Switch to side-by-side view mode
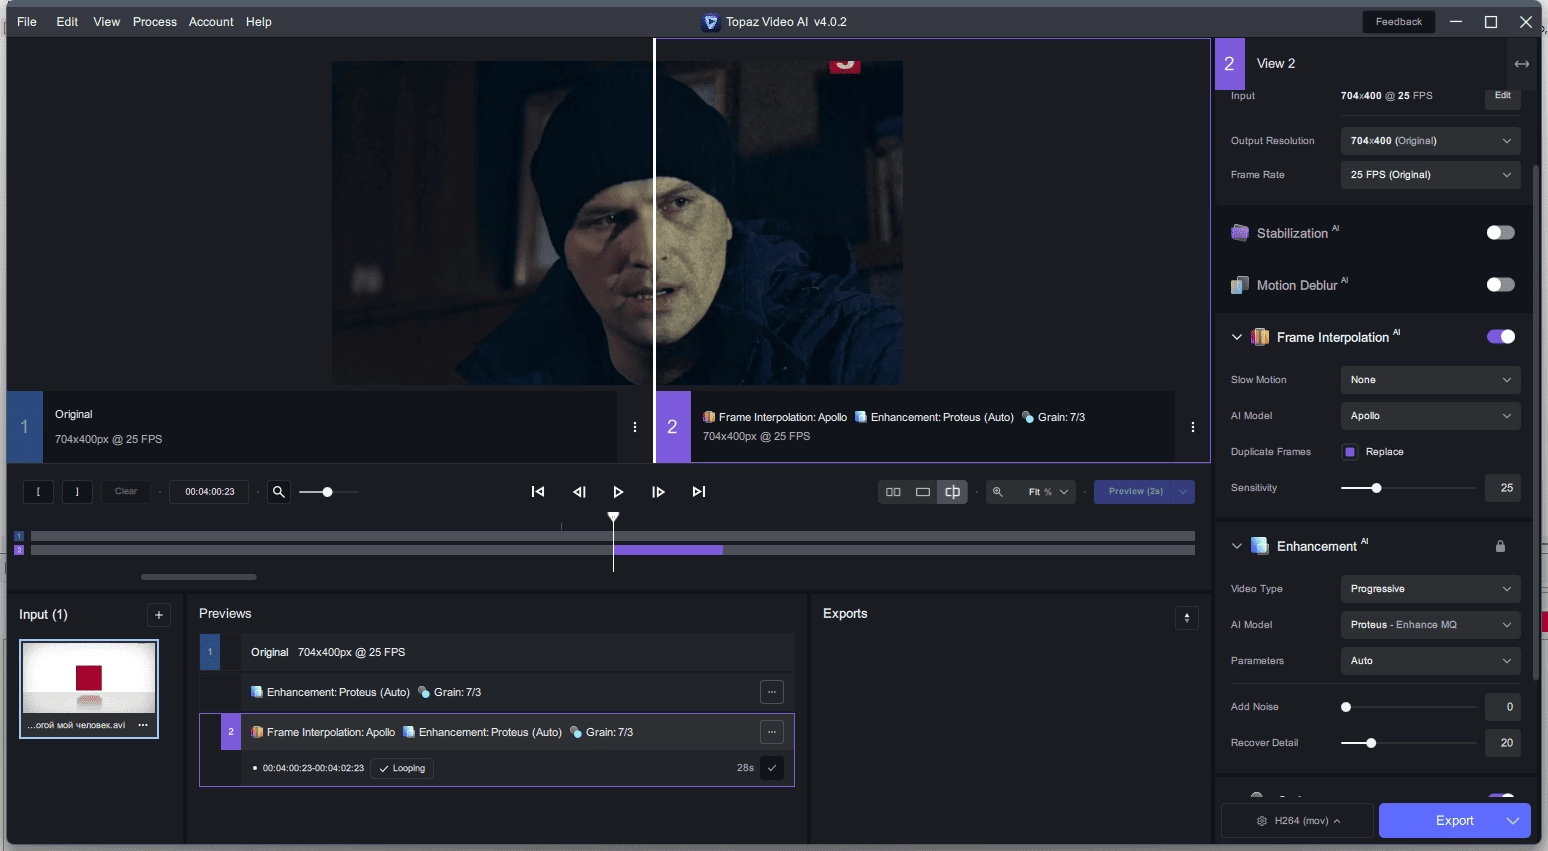This screenshot has height=851, width=1548. [x=893, y=491]
